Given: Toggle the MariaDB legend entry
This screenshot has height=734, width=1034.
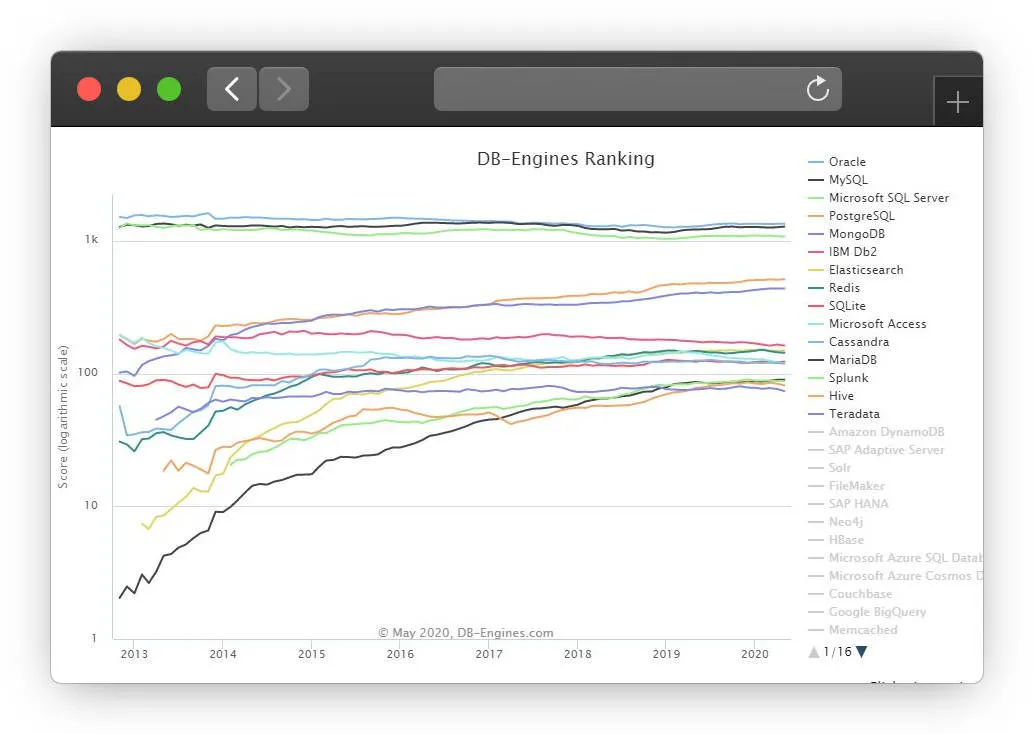Looking at the screenshot, I should tap(843, 360).
